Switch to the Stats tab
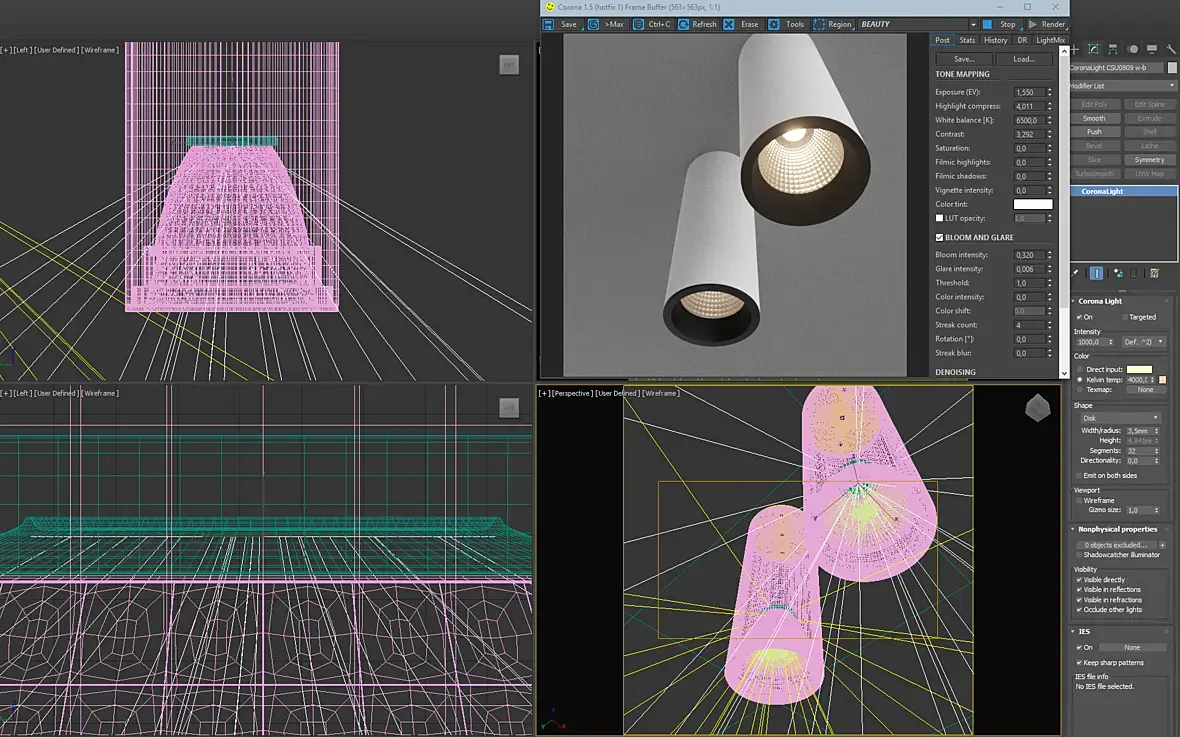This screenshot has width=1180, height=737. (967, 40)
